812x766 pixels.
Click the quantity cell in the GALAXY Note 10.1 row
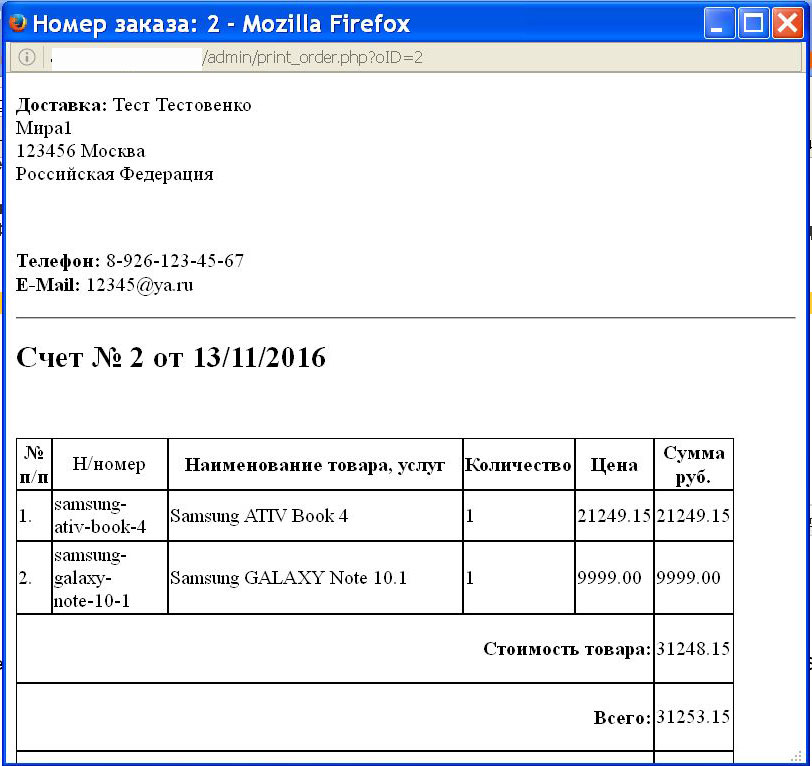click(518, 578)
